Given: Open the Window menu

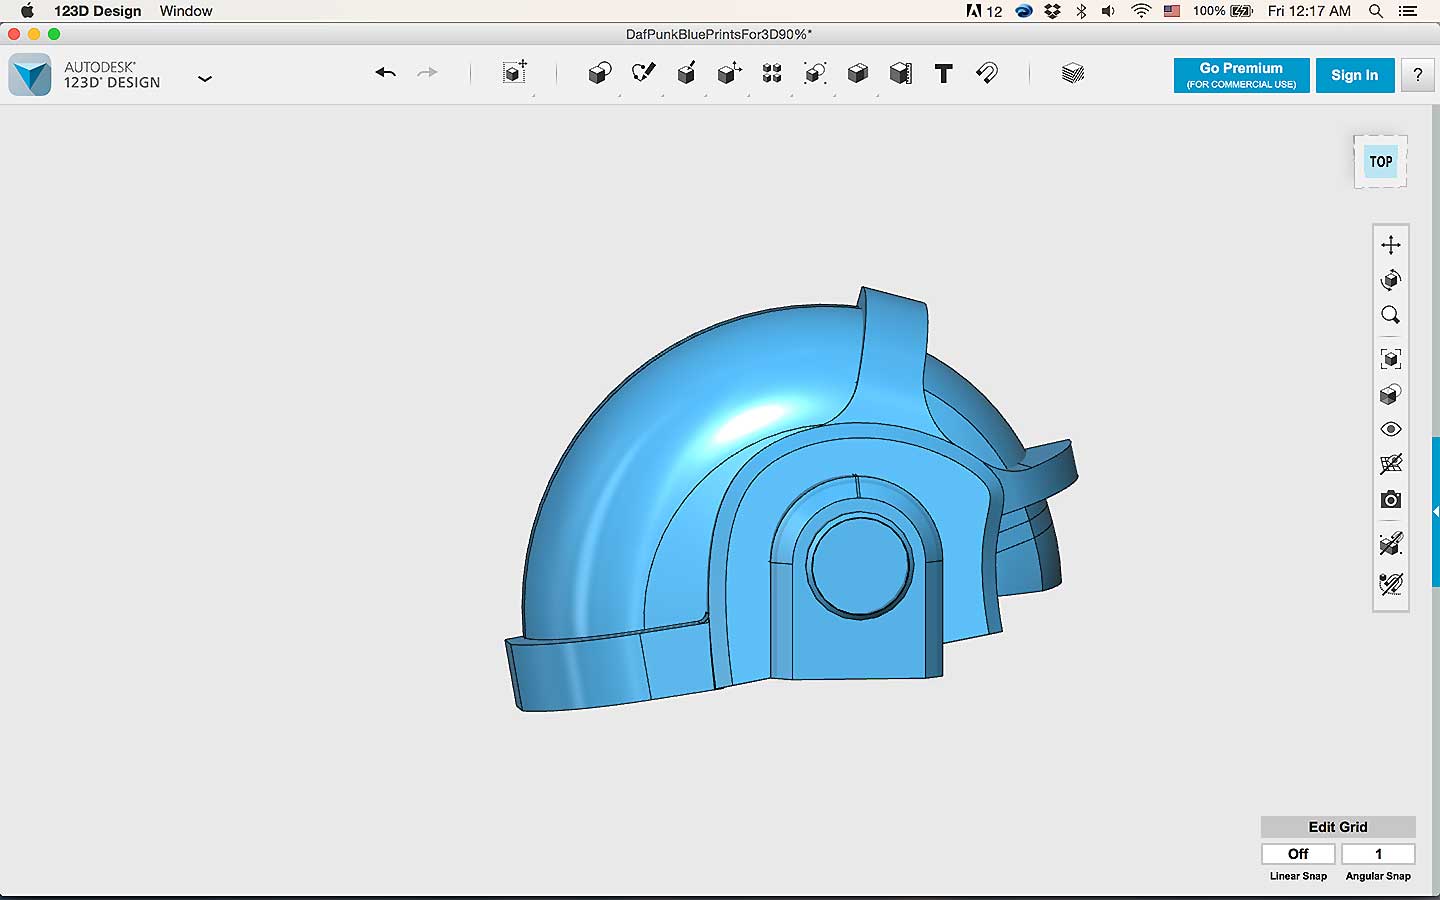Looking at the screenshot, I should pyautogui.click(x=186, y=11).
